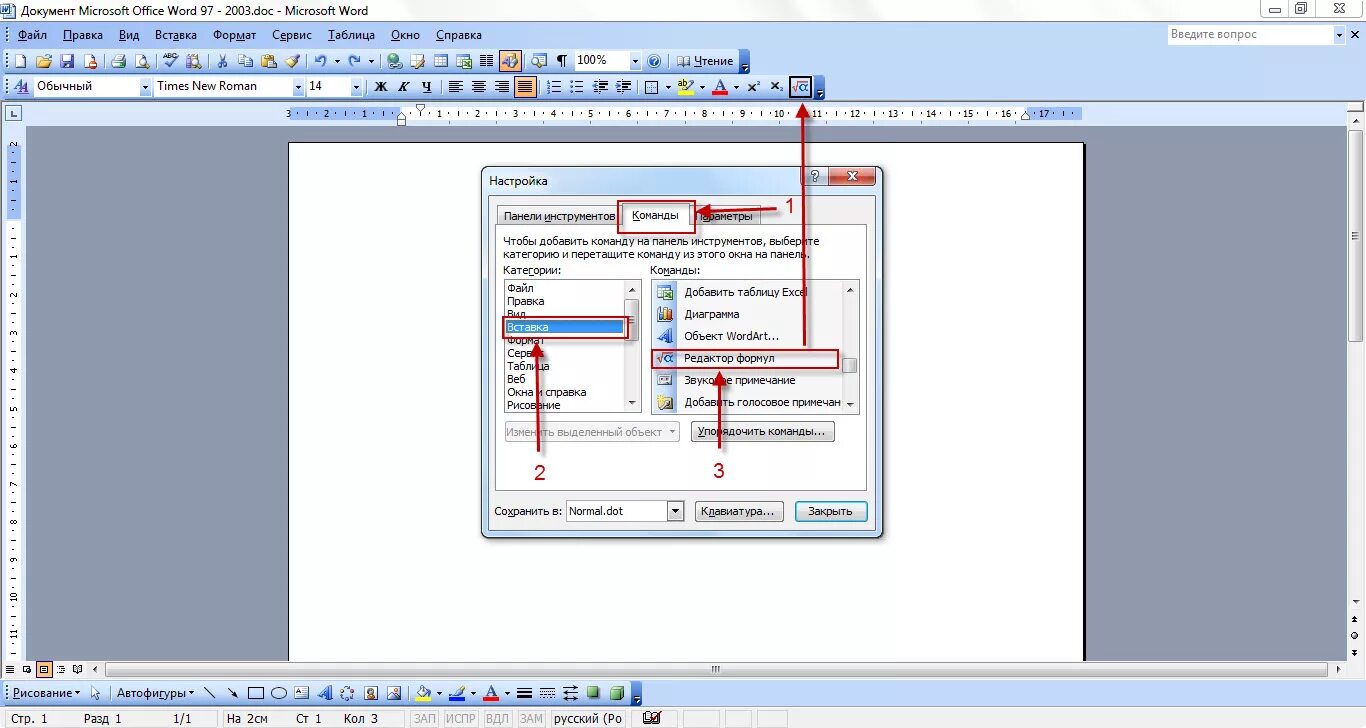This screenshot has width=1366, height=728.
Task: Click the highlight color marker button
Action: pos(686,87)
